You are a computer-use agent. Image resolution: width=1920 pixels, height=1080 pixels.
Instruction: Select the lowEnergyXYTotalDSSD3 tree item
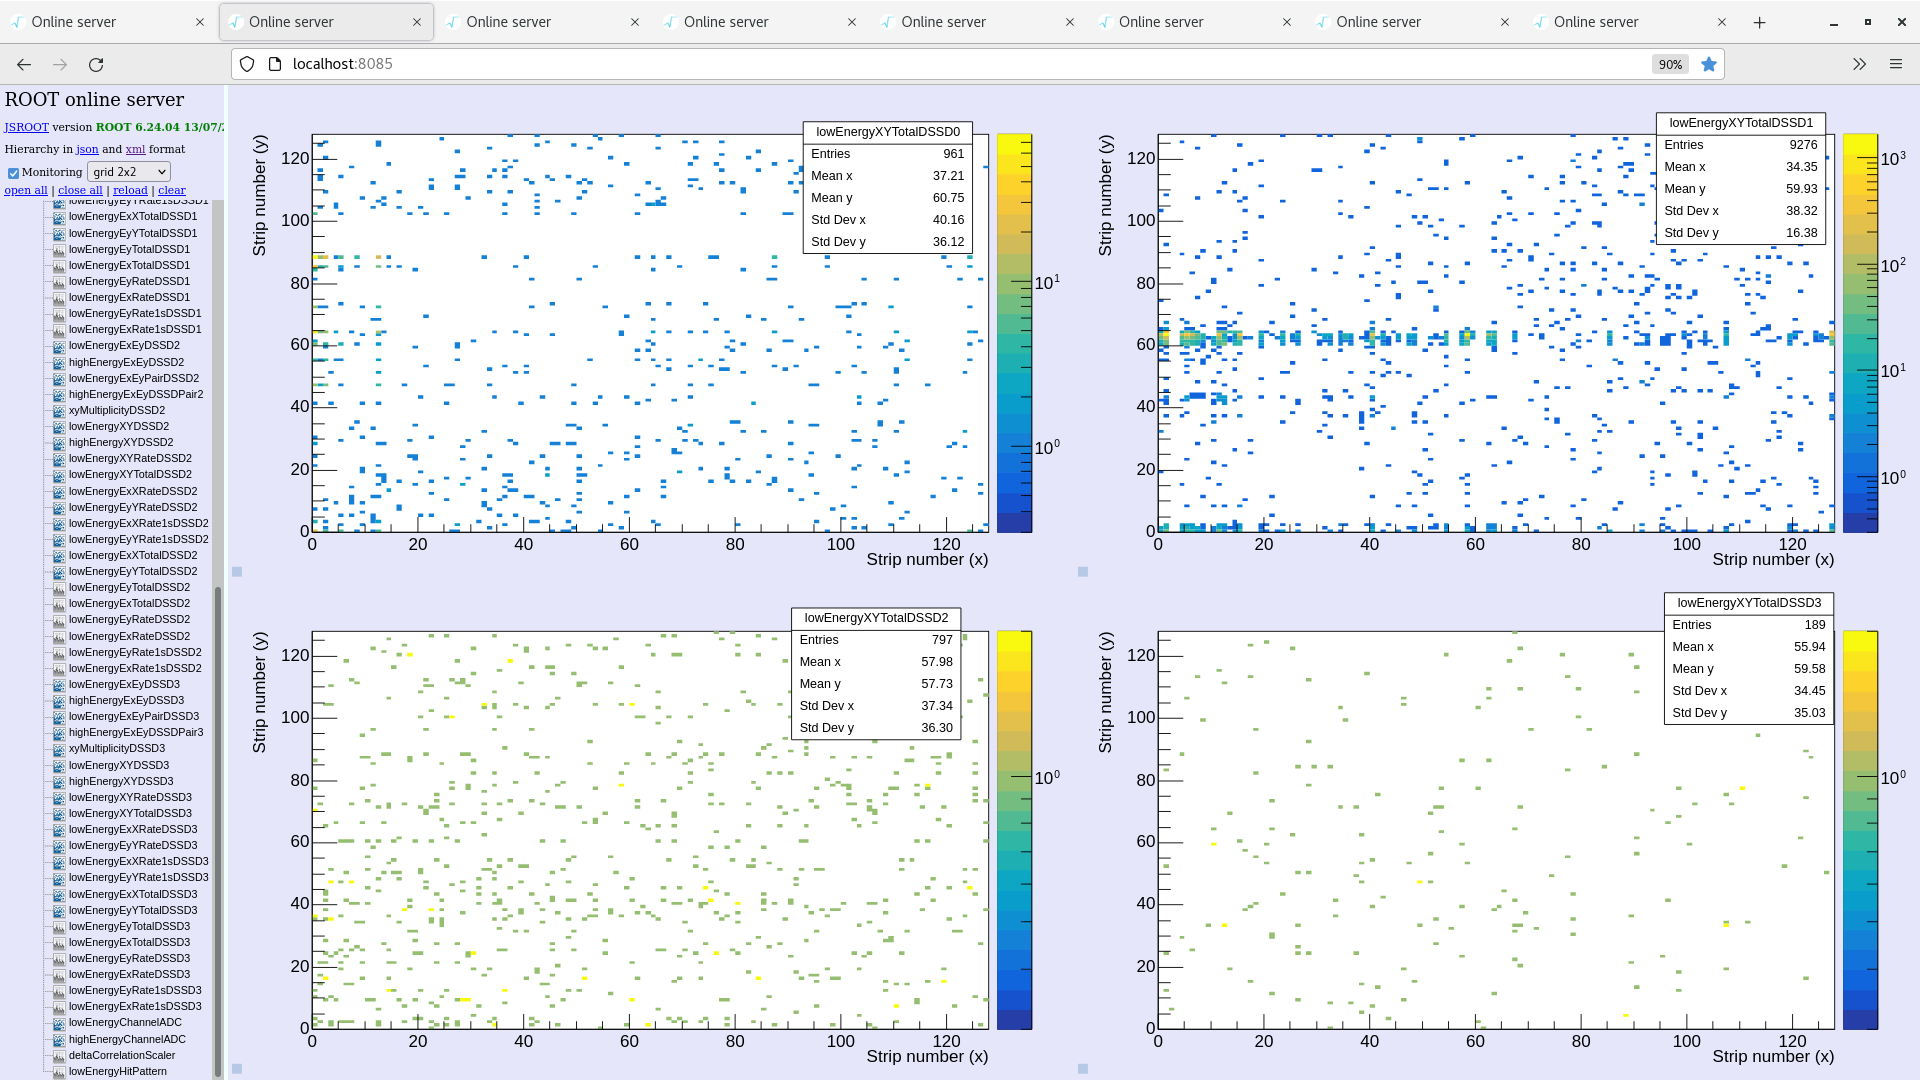pyautogui.click(x=134, y=813)
